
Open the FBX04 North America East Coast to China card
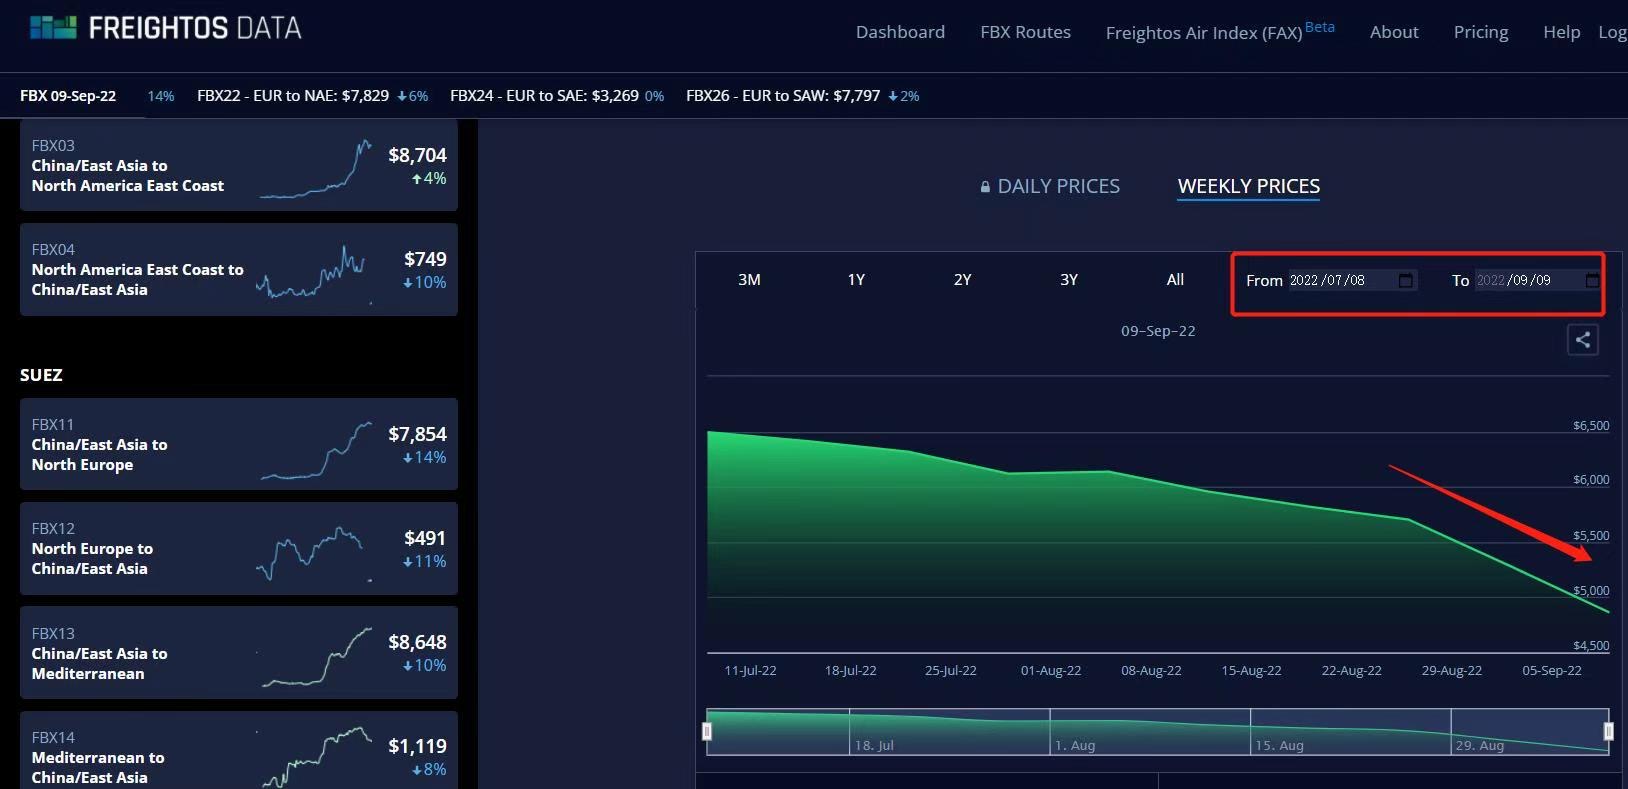tap(239, 269)
